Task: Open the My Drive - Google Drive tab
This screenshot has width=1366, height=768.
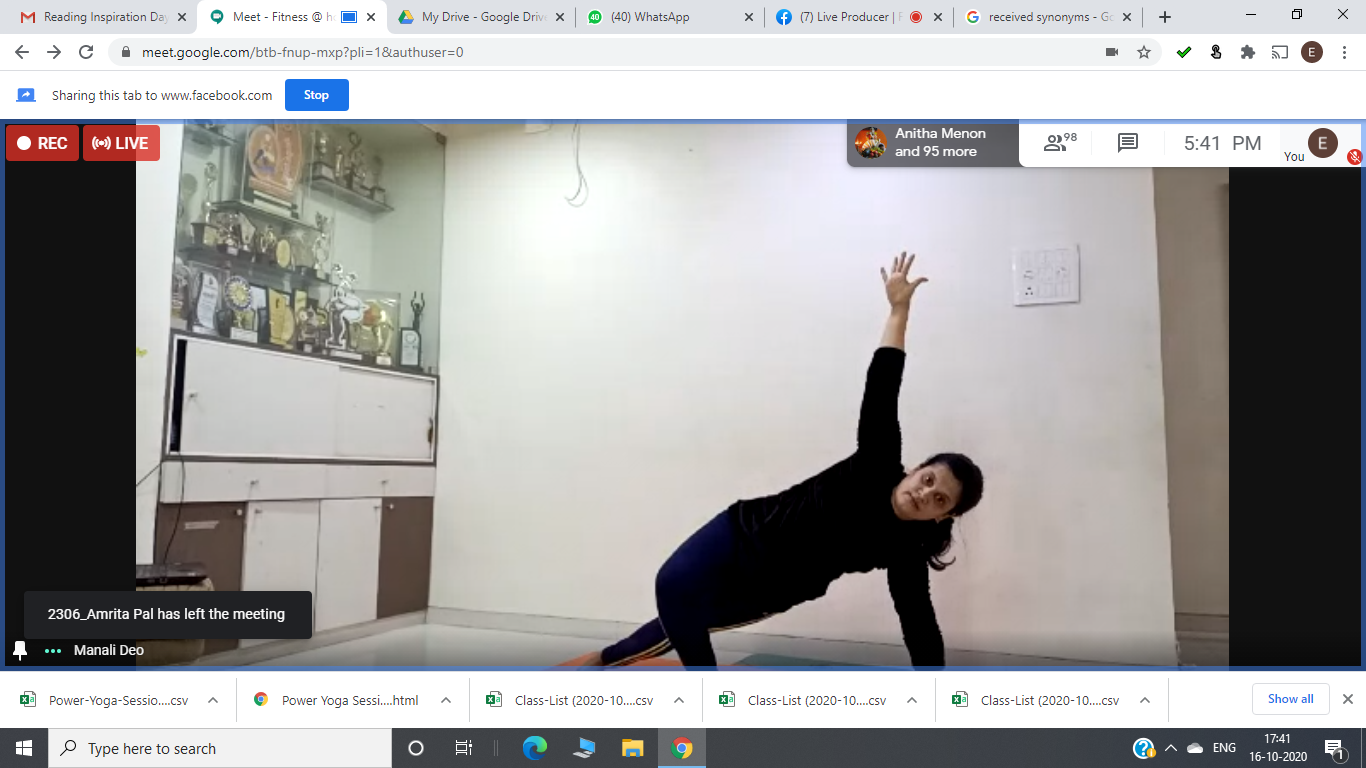Action: click(x=470, y=16)
